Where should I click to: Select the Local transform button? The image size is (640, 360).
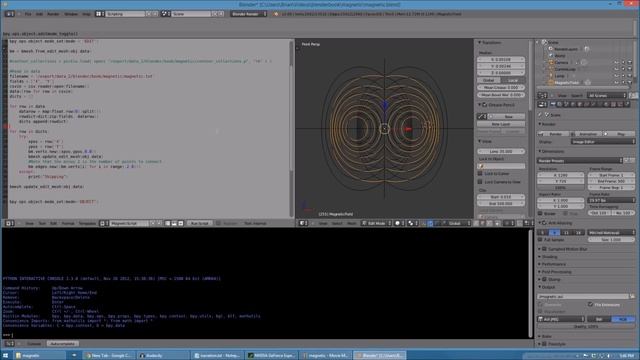pyautogui.click(x=513, y=80)
